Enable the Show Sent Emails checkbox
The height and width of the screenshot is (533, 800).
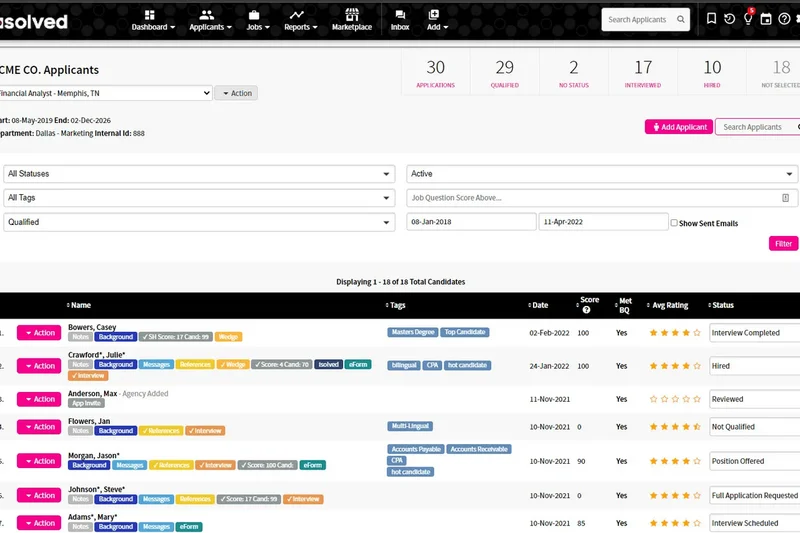(x=674, y=223)
